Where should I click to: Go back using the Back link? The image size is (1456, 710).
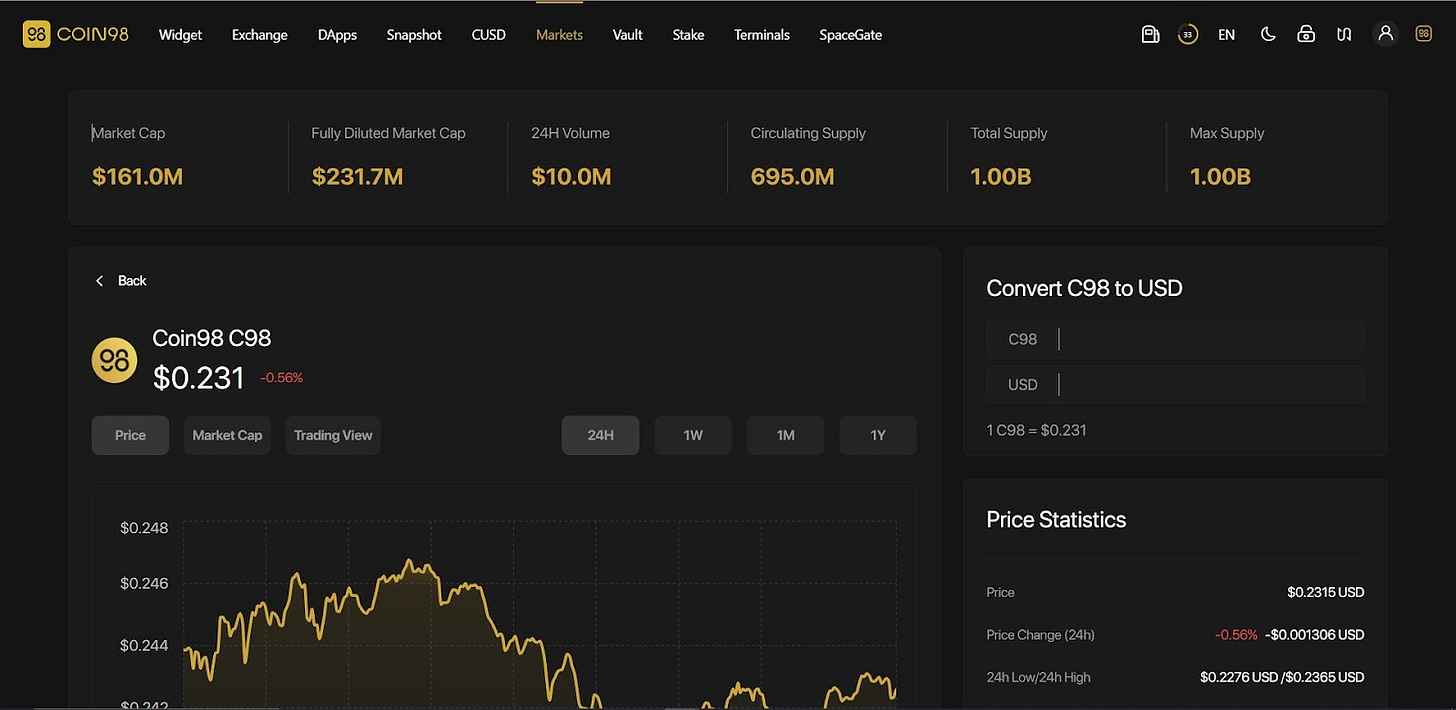132,281
